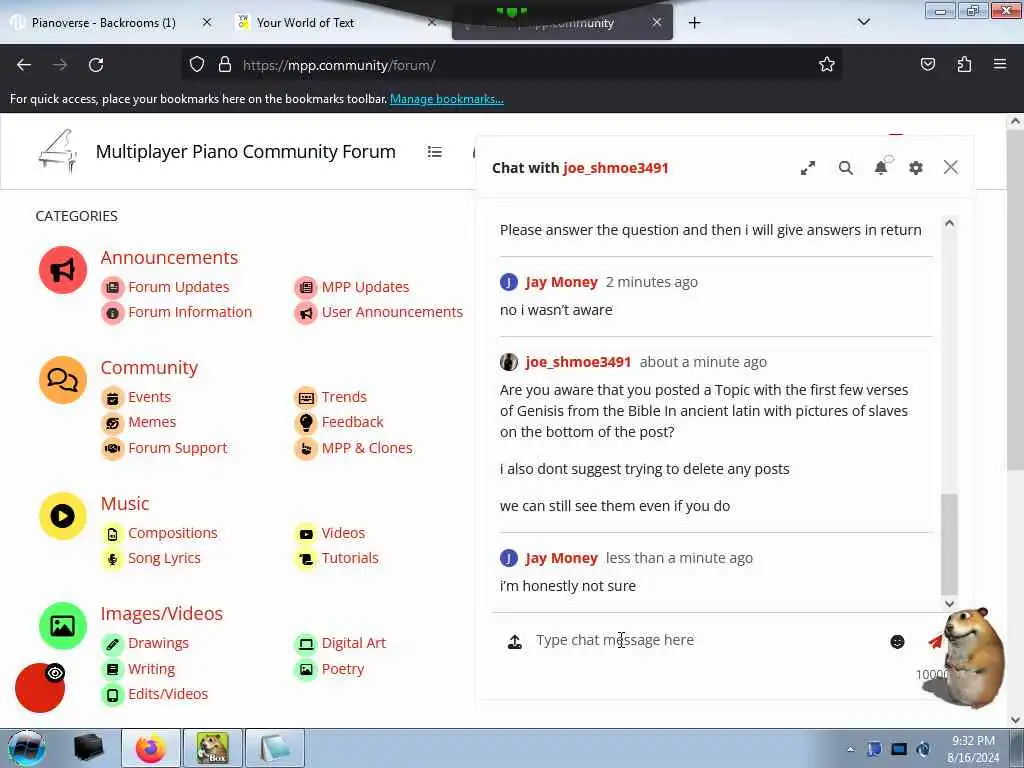
Task: Open Firefox extensions puzzle icon
Action: [x=964, y=64]
